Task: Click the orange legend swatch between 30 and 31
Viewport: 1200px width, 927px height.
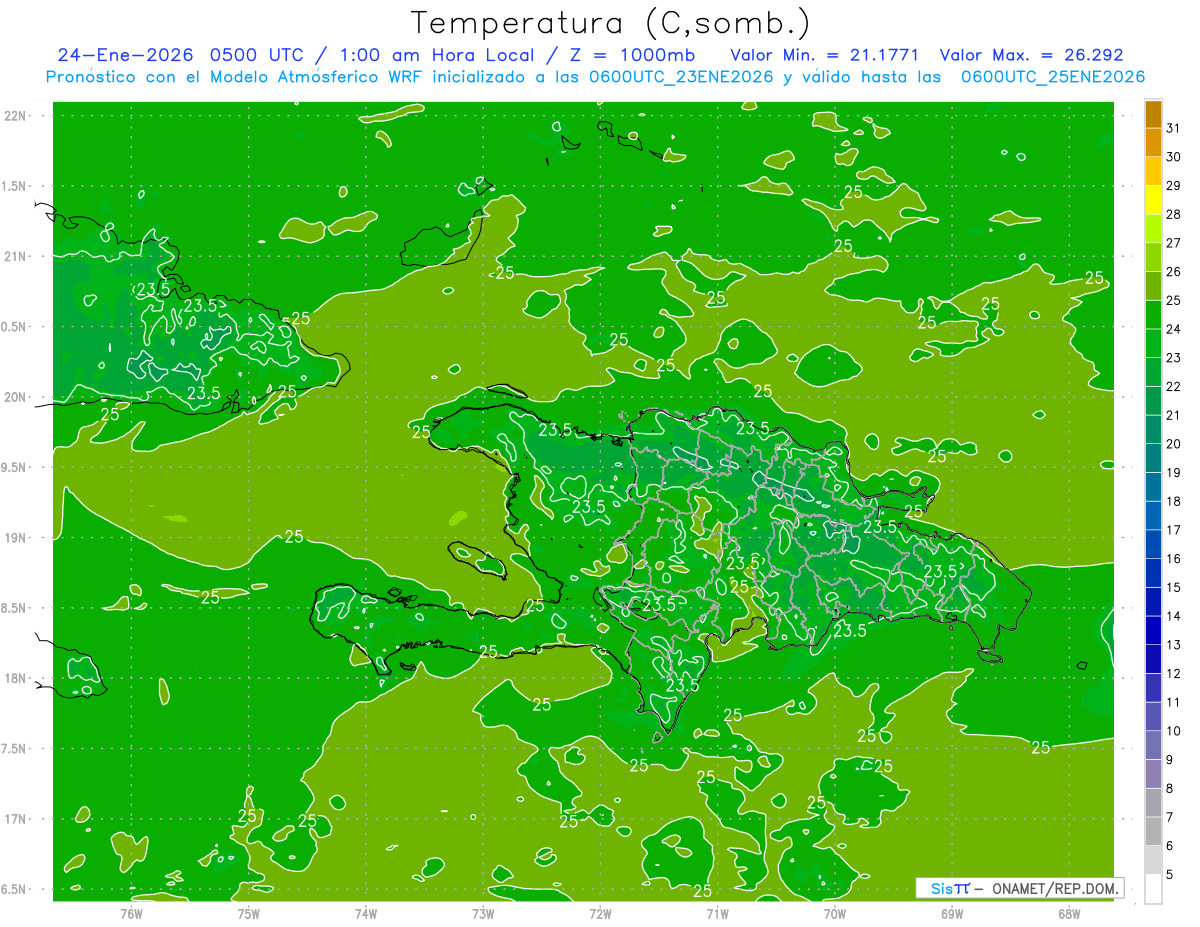Action: click(x=1154, y=143)
